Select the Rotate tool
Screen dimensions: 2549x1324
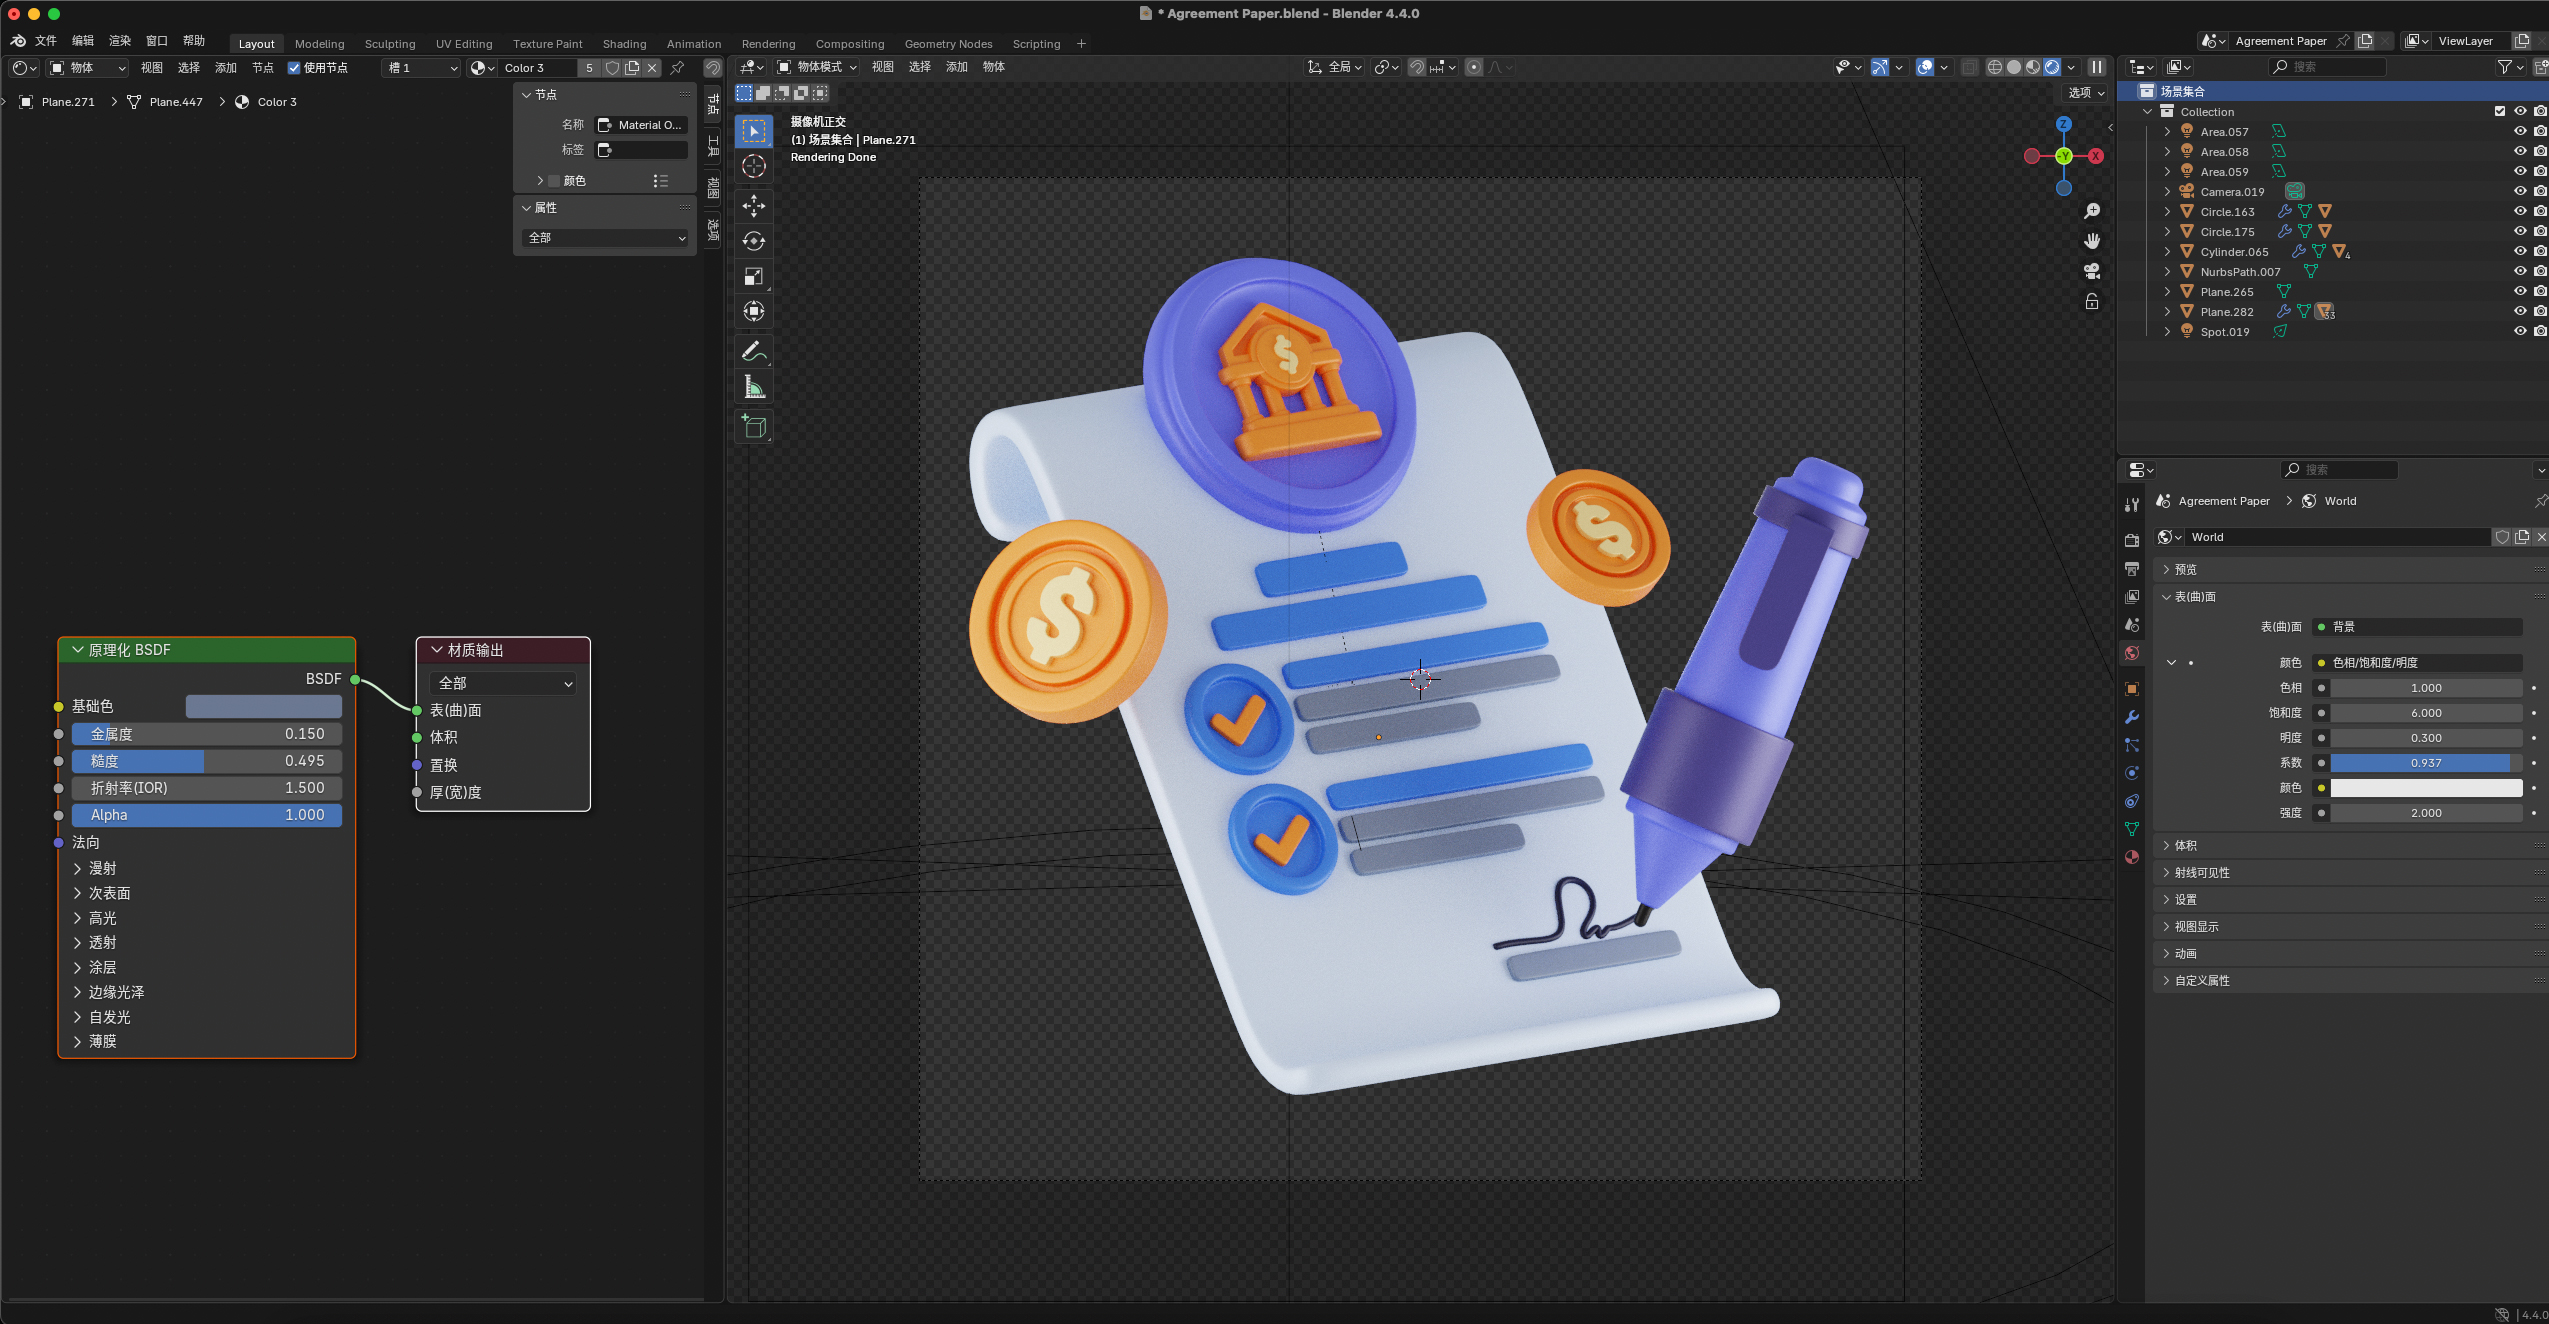point(754,241)
